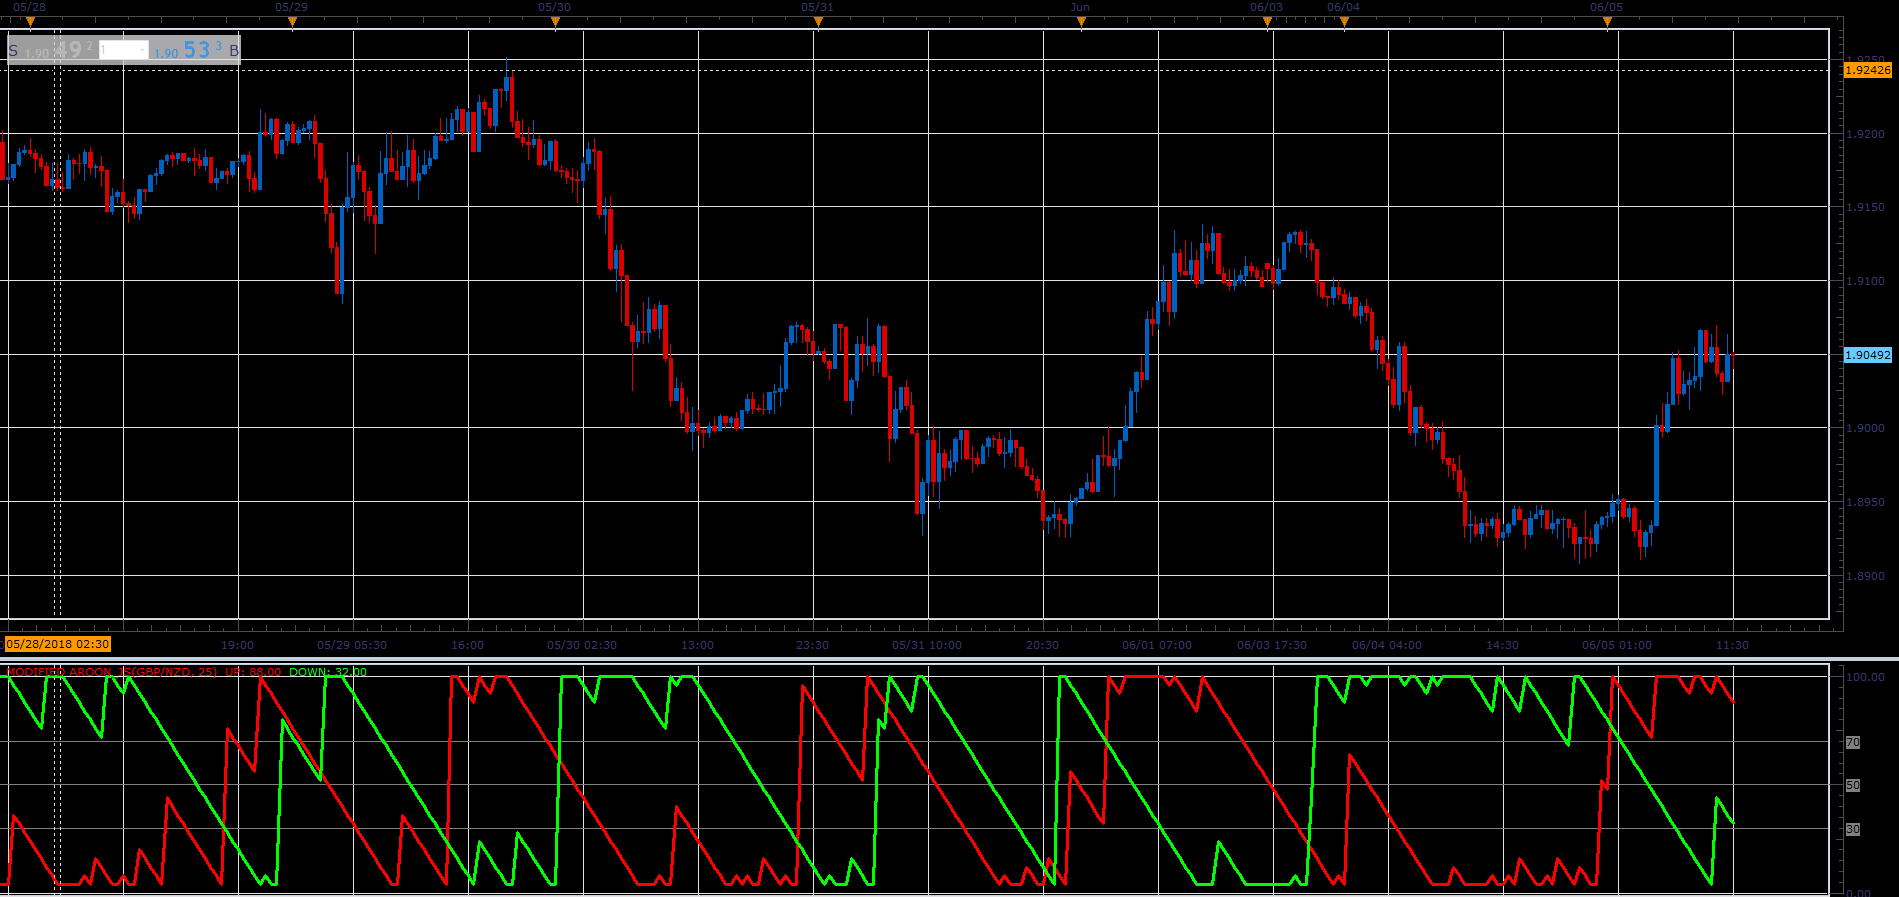
Task: Click the 1.9000 price axis label
Action: (1865, 428)
